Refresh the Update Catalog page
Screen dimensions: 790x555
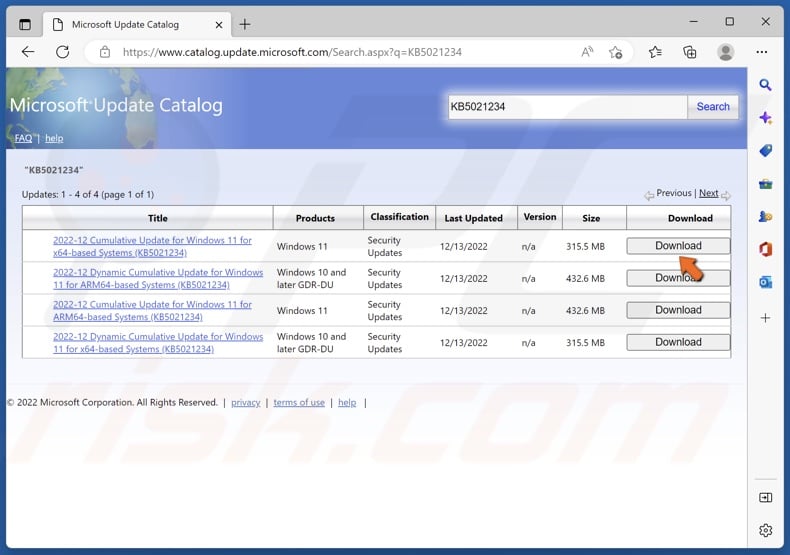coord(62,52)
